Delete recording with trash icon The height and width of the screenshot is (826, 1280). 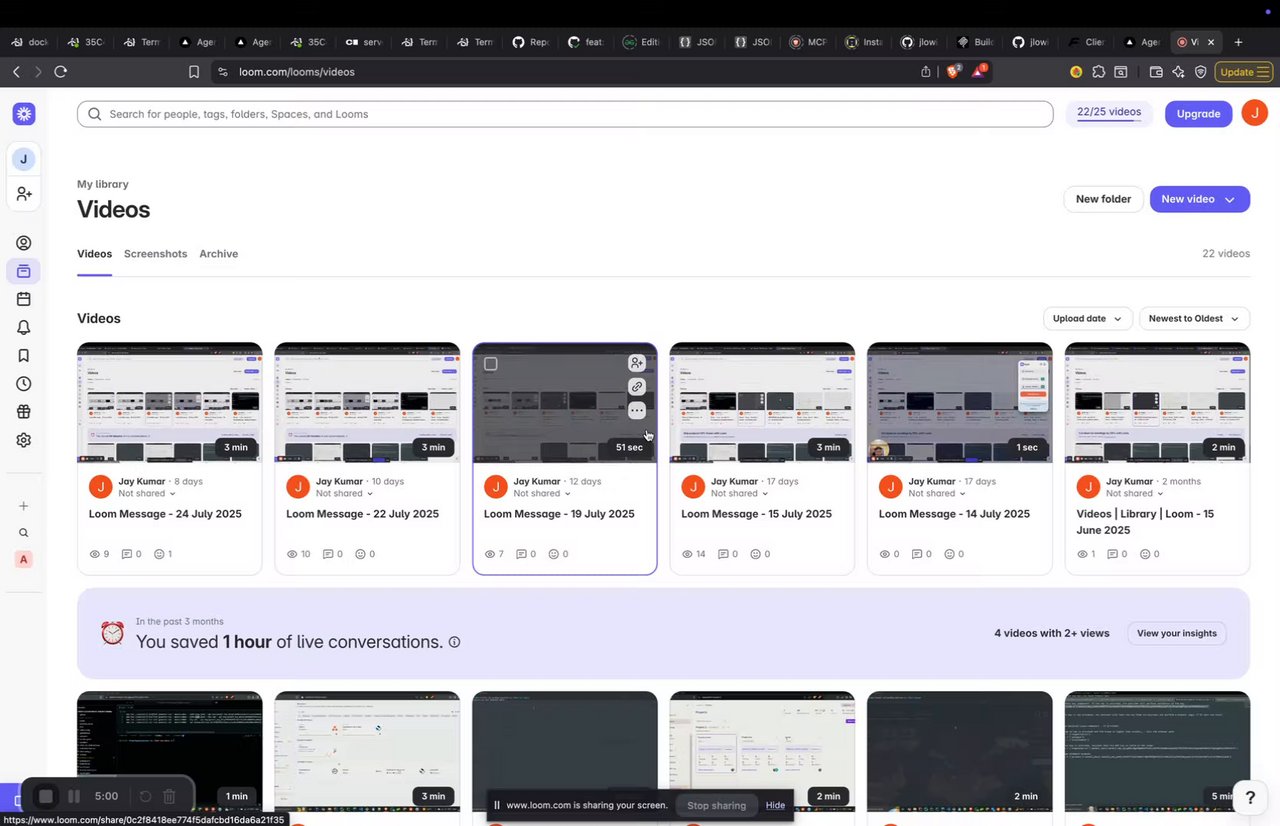pyautogui.click(x=169, y=797)
